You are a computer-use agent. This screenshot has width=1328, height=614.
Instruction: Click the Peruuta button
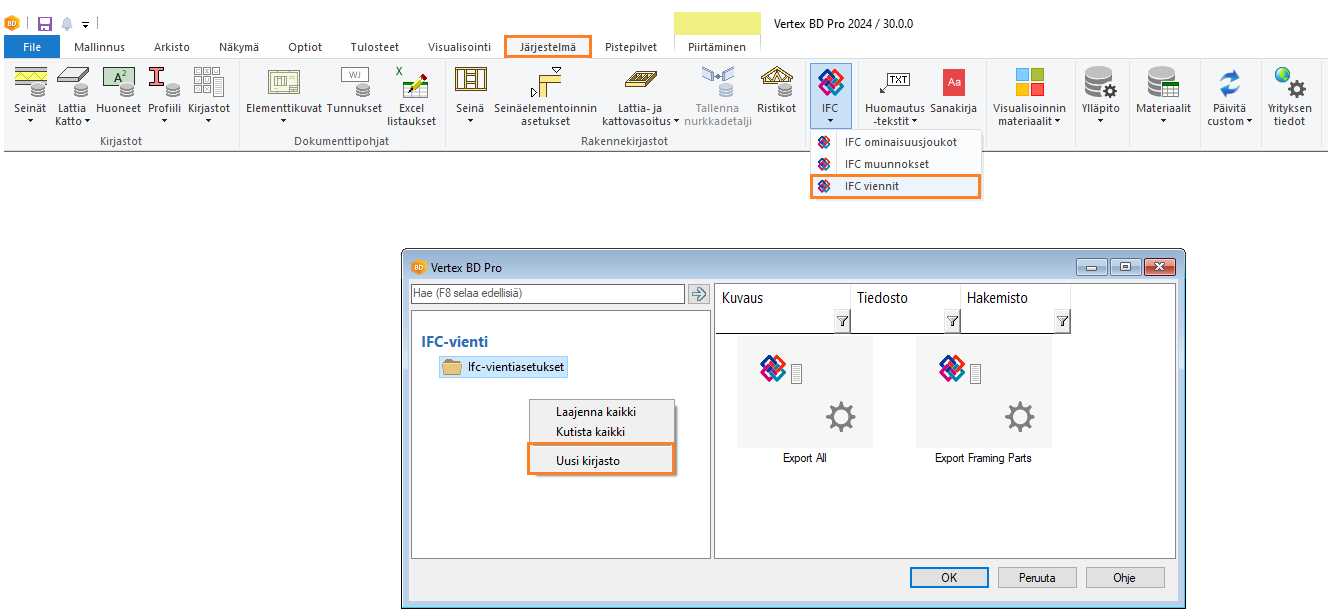pyautogui.click(x=1038, y=577)
